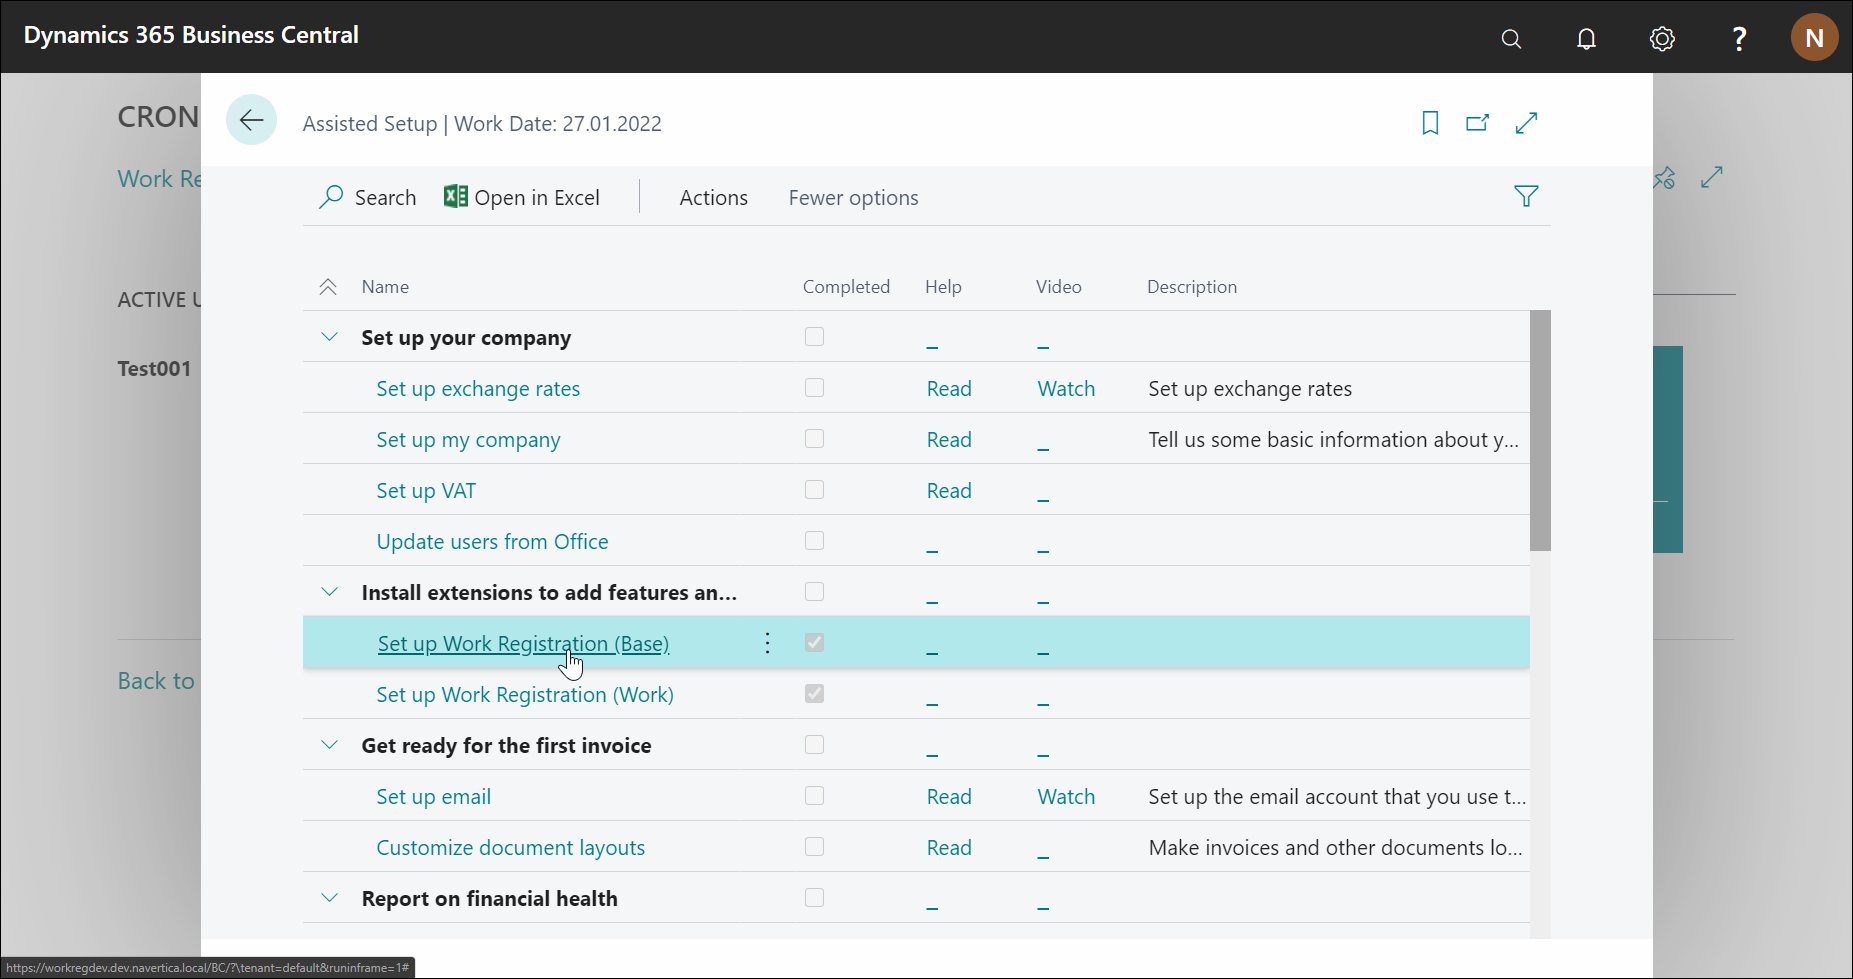Collapse Report on financial health group
The width and height of the screenshot is (1853, 979).
[329, 898]
